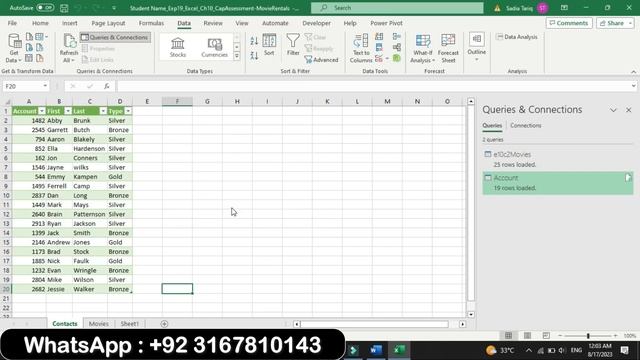This screenshot has height=360, width=640.
Task: Open Data Analysis tool
Action: 517,37
